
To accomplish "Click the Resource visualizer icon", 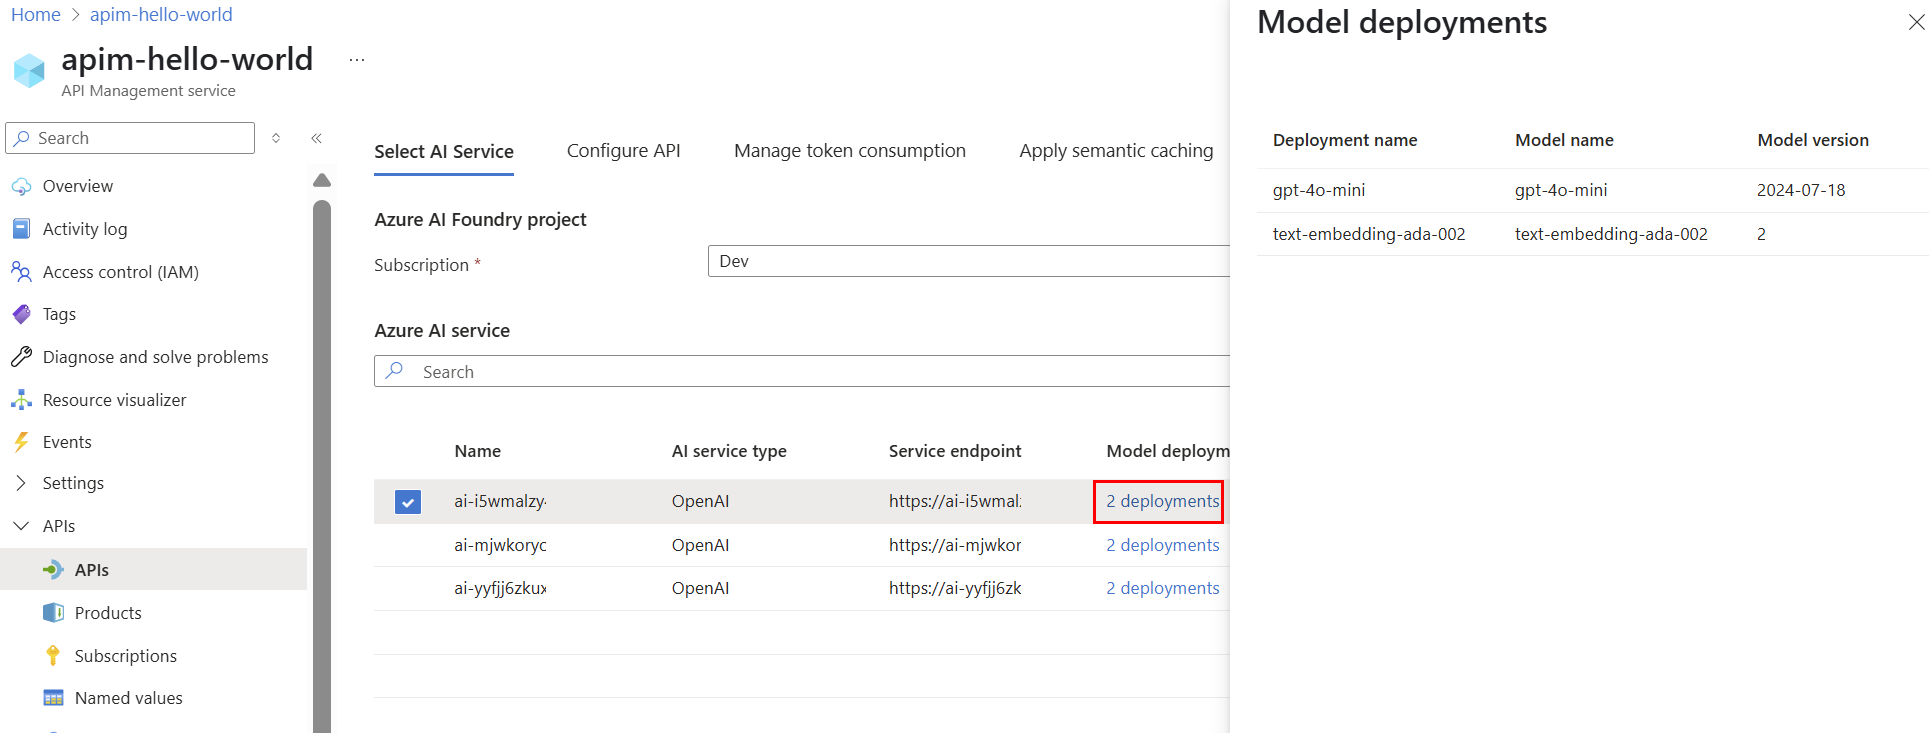I will [x=21, y=400].
